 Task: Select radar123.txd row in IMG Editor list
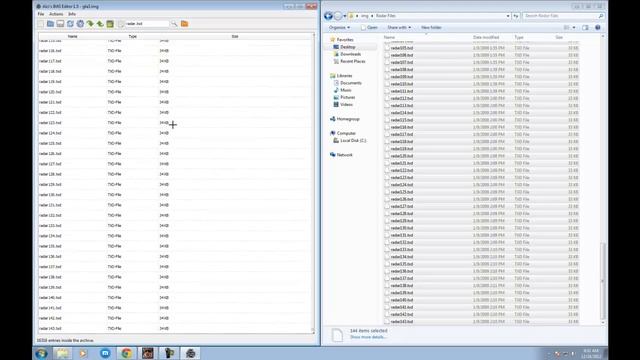(176, 123)
